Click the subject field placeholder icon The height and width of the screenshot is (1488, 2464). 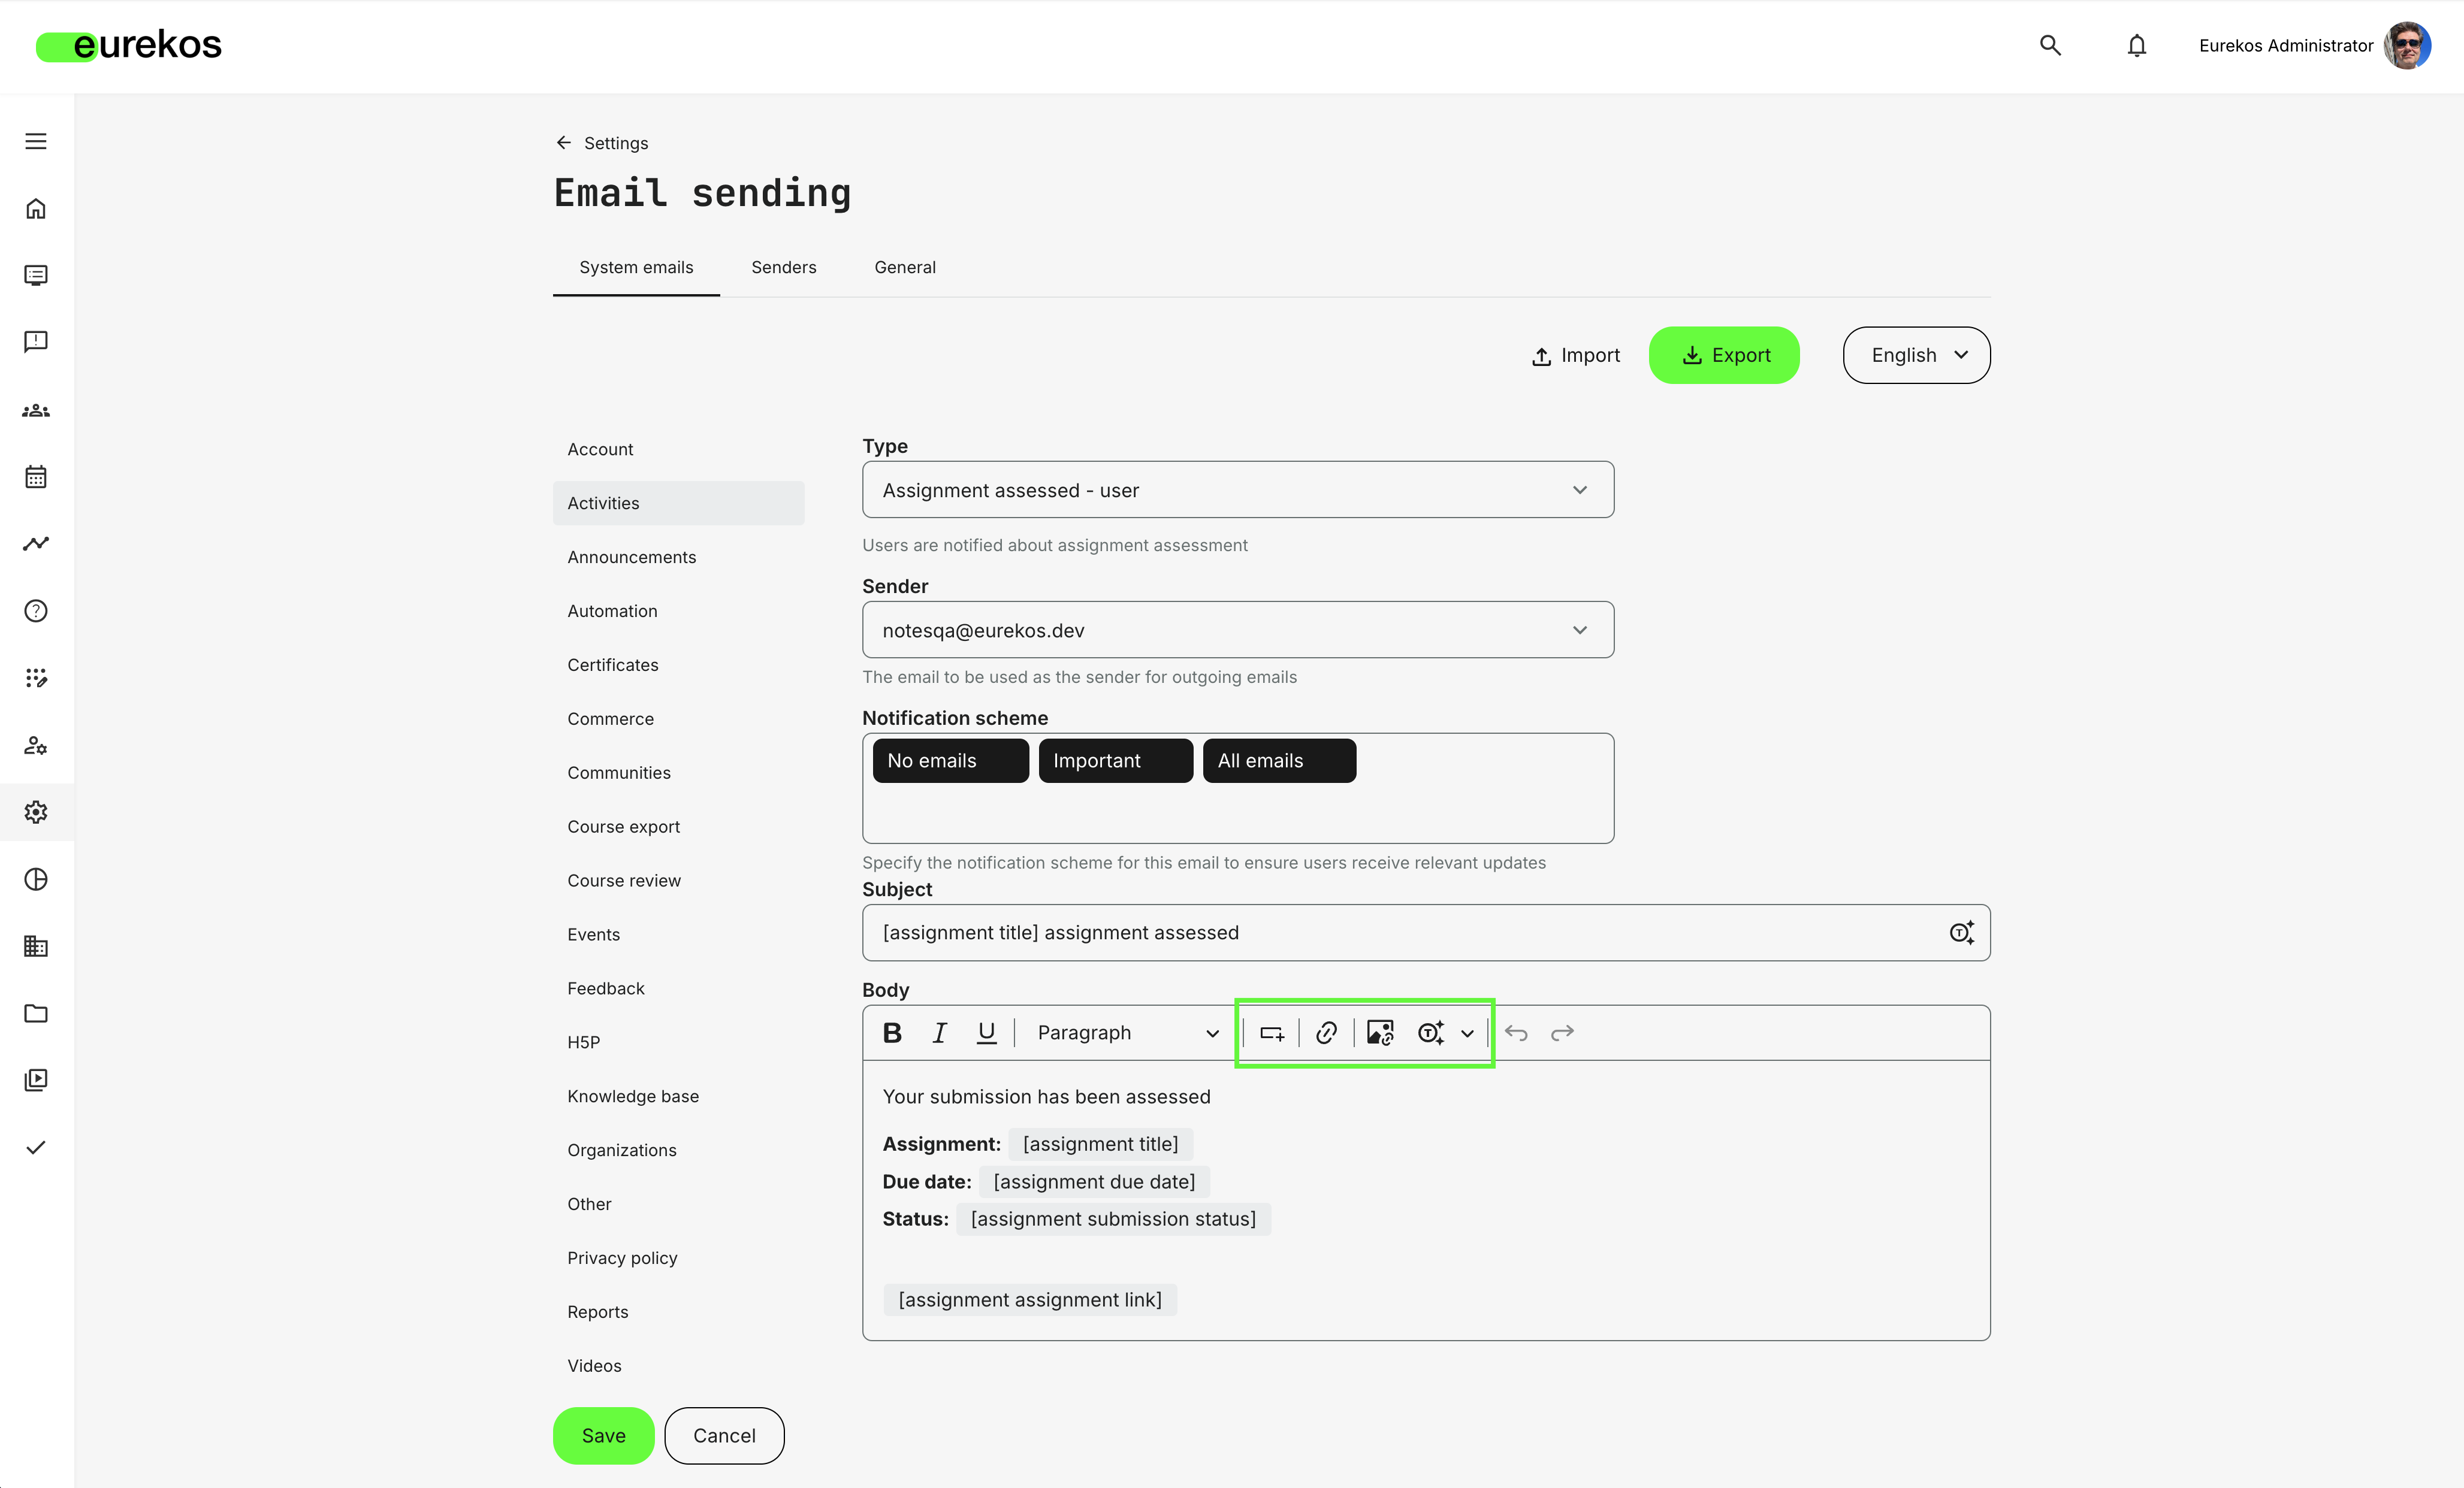[x=1961, y=932]
